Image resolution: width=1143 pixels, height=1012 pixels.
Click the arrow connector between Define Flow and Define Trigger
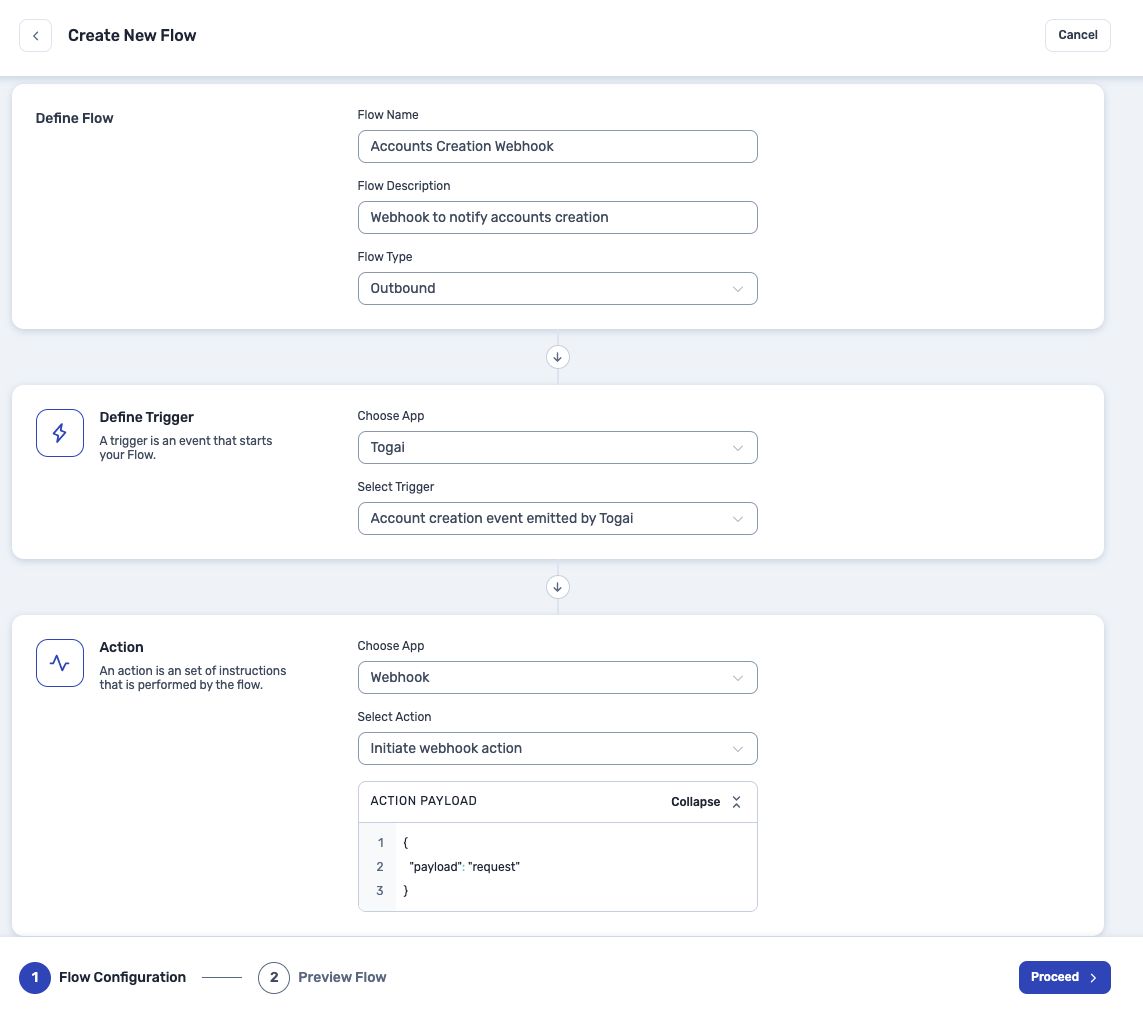(x=557, y=357)
